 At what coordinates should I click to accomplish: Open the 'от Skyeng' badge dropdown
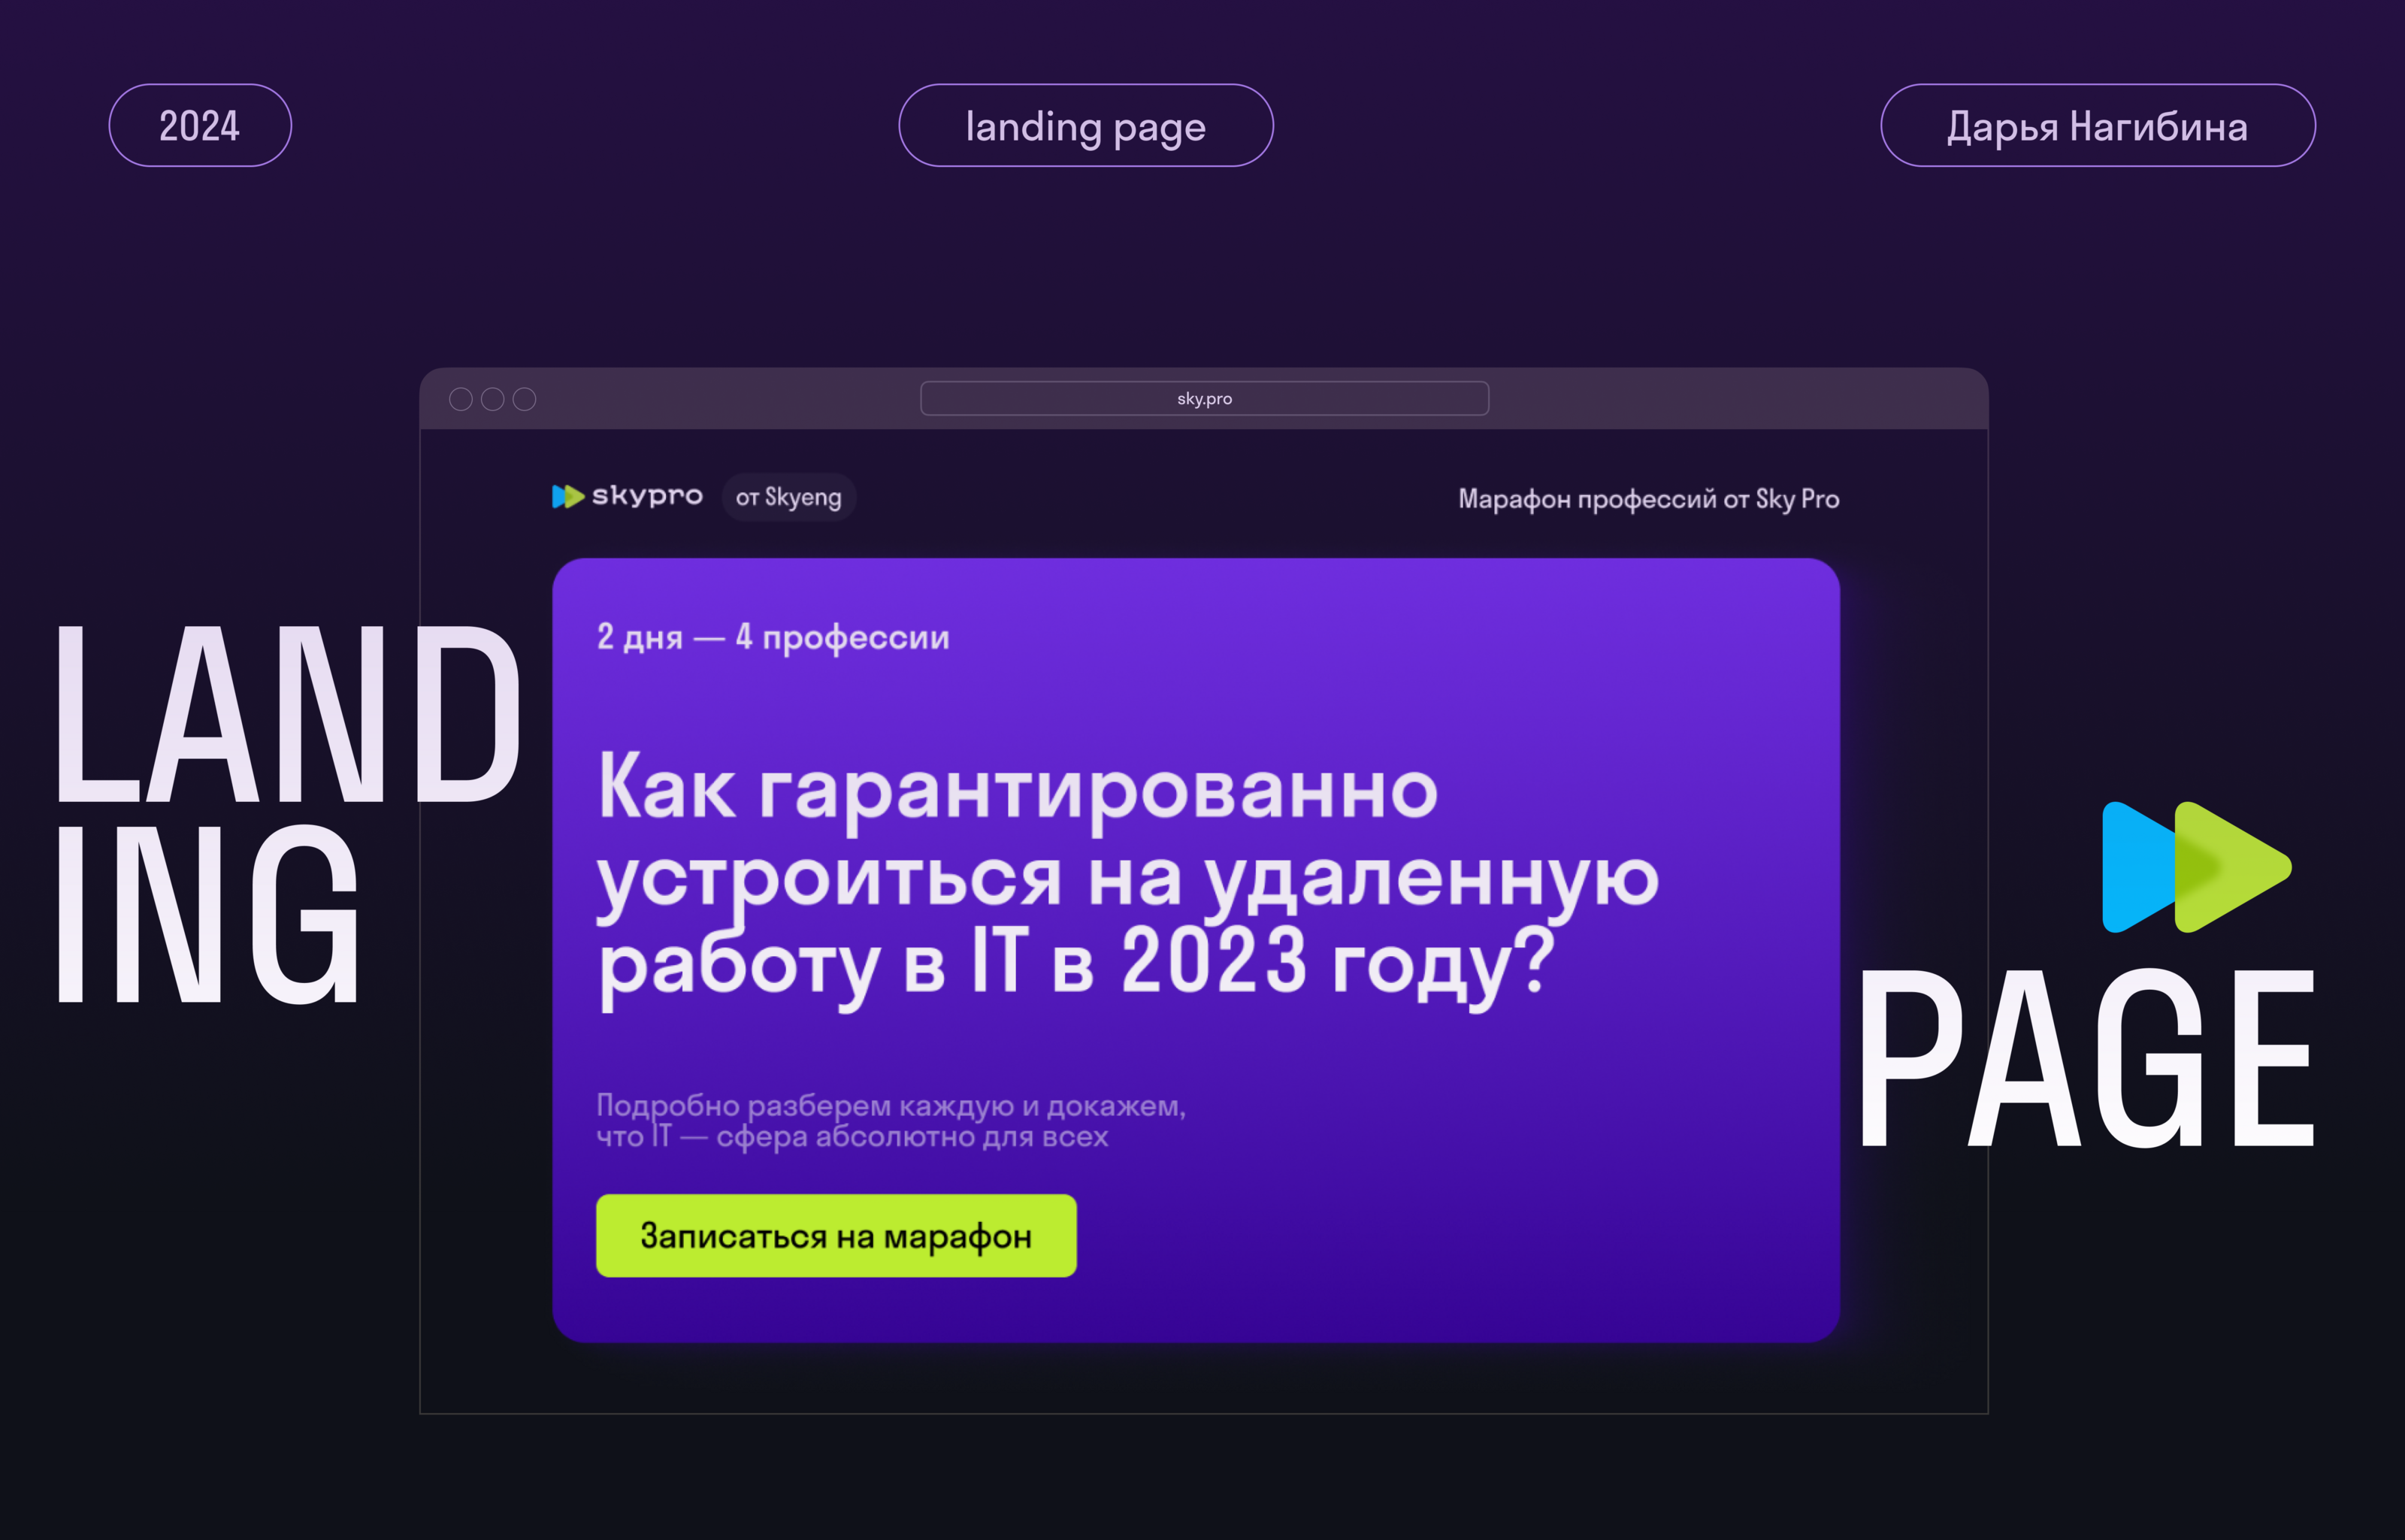tap(788, 497)
